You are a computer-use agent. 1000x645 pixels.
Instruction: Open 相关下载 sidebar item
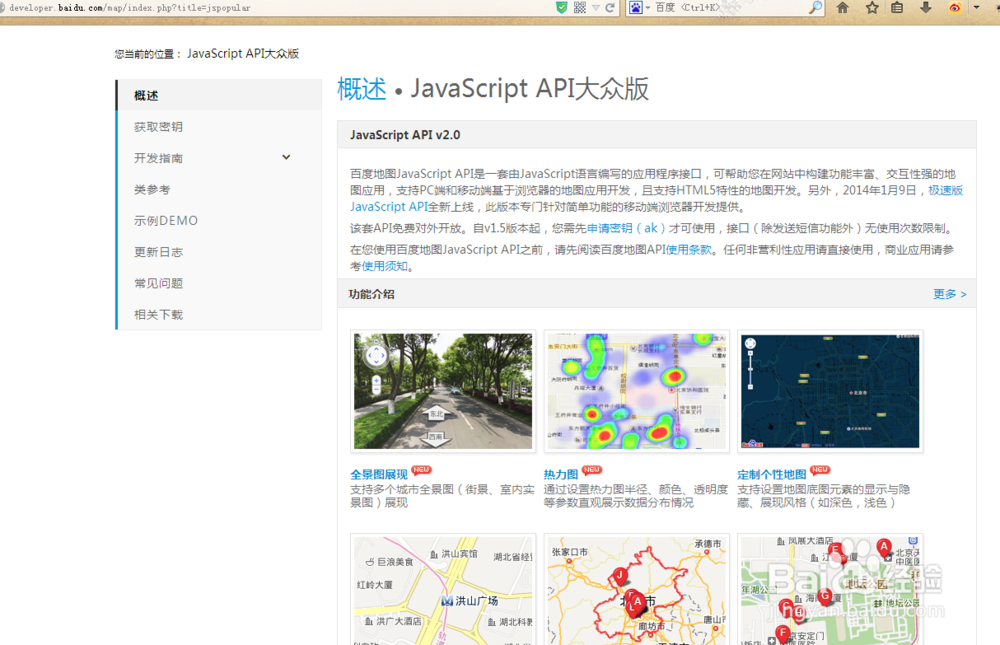tap(219, 314)
